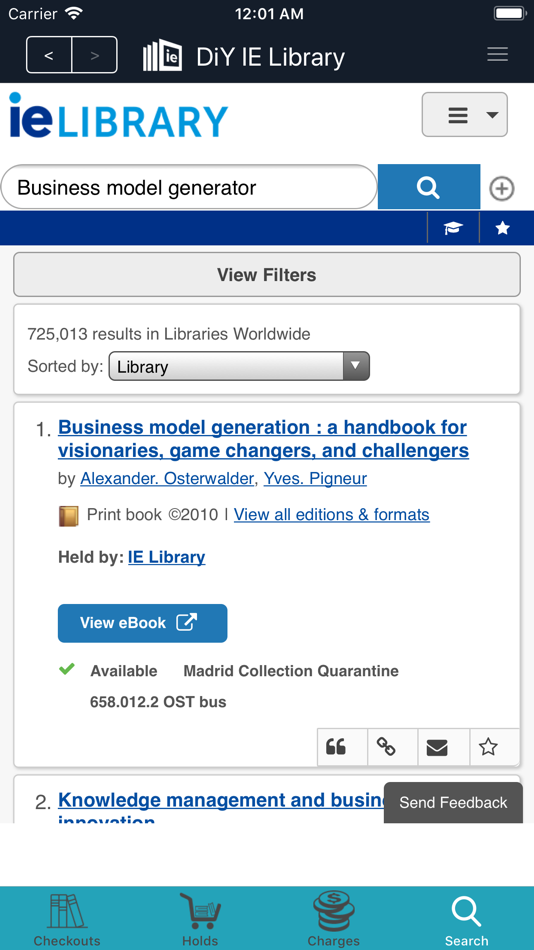
Task: Select the Madrid Collection Quarantine location text
Action: [x=291, y=671]
